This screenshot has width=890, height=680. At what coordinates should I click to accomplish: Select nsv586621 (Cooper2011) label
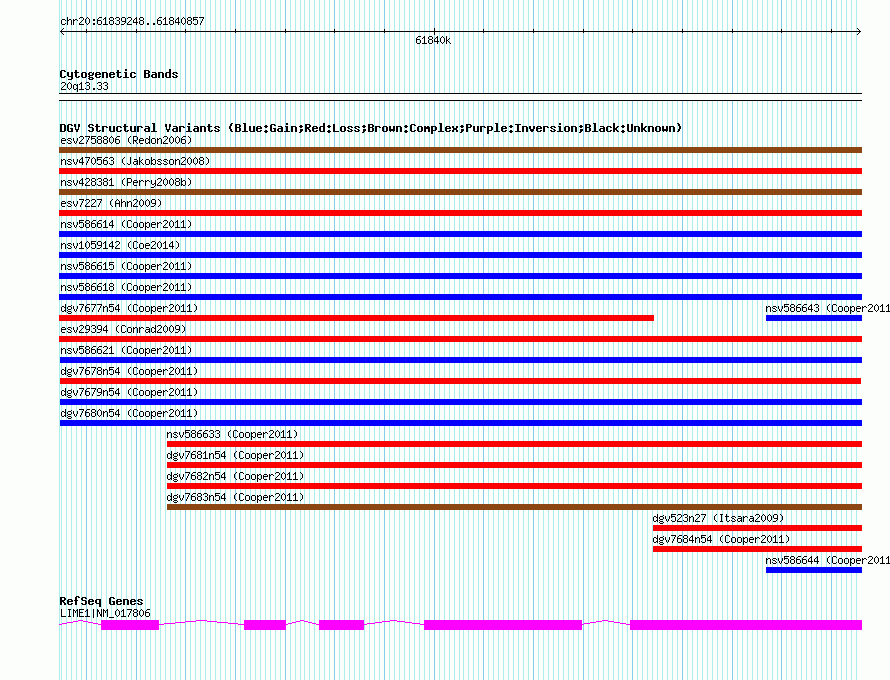point(126,350)
